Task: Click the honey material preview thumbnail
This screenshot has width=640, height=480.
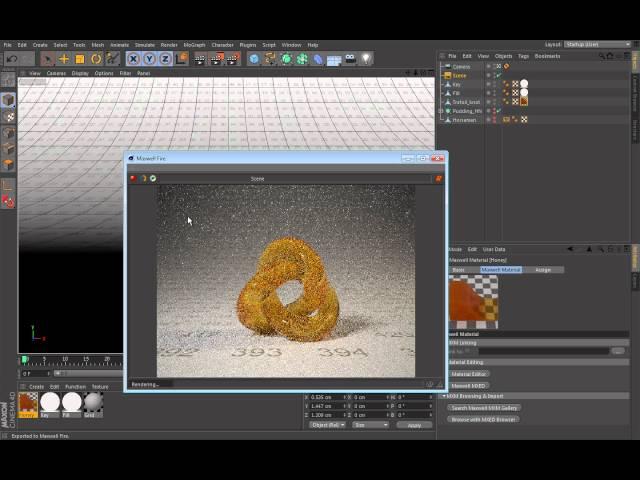Action: pyautogui.click(x=473, y=302)
